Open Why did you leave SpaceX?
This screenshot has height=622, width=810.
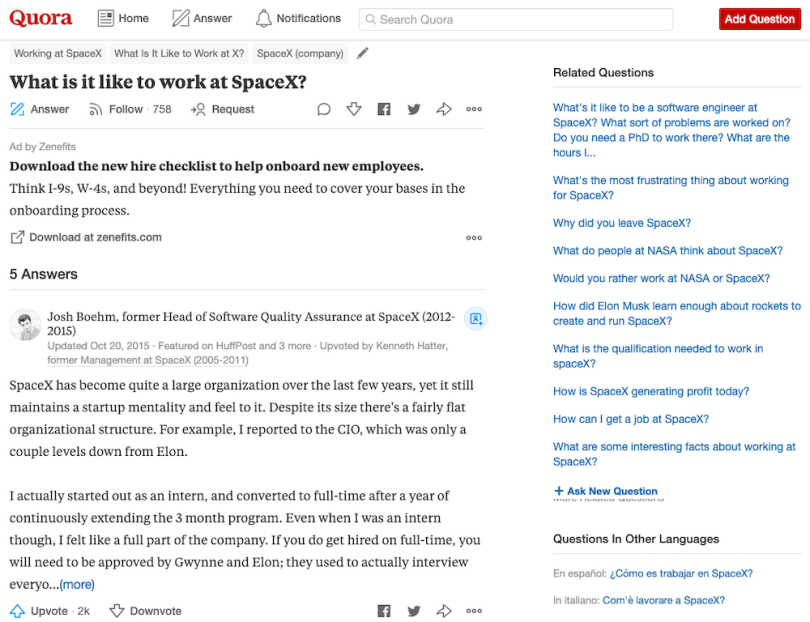621,223
